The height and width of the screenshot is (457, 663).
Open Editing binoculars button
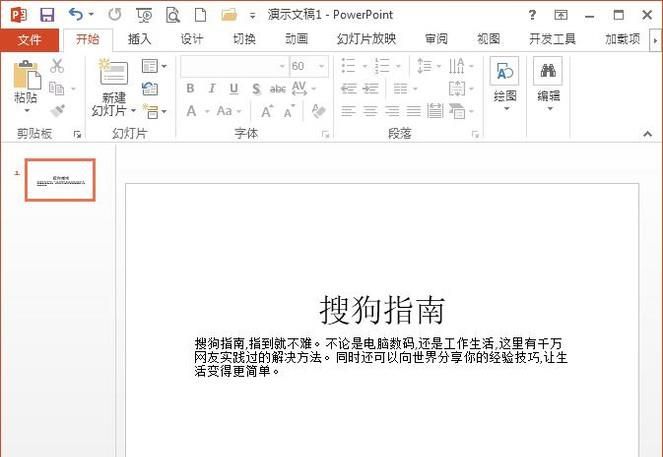click(548, 84)
